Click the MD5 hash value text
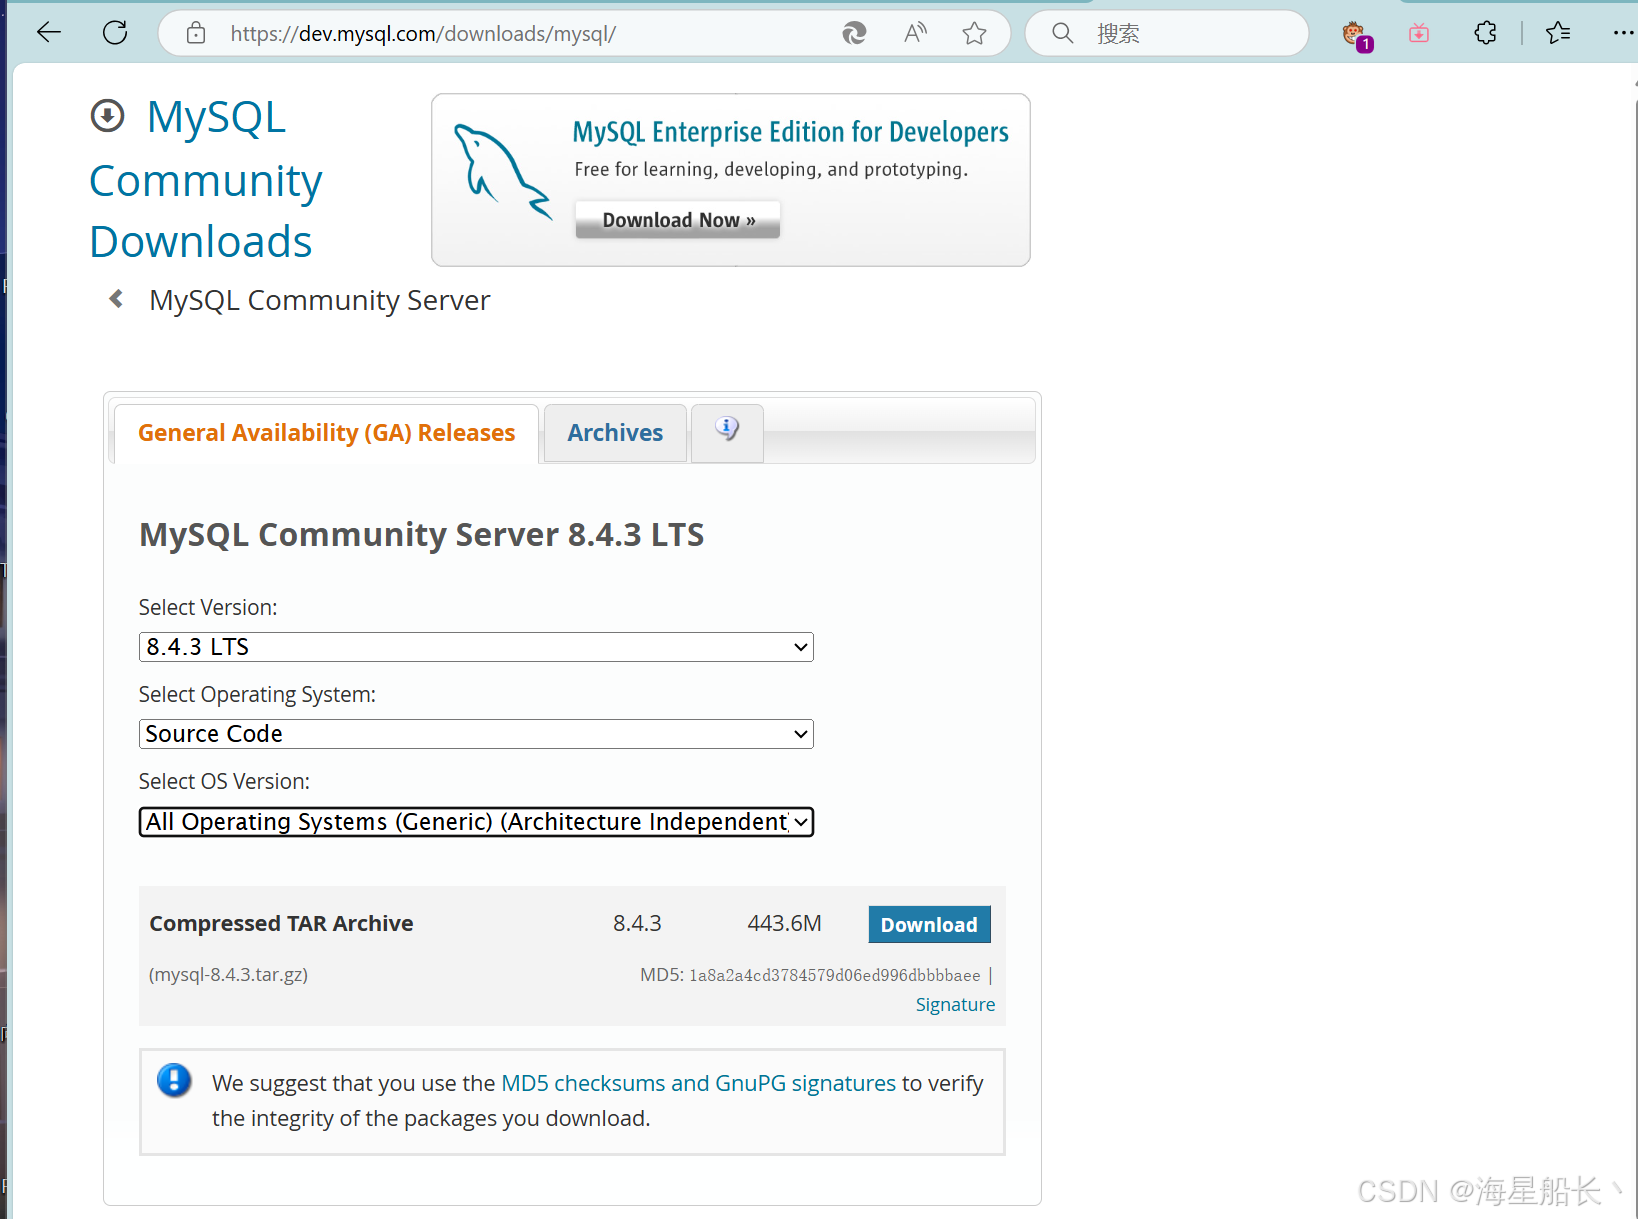The width and height of the screenshot is (1638, 1219). [x=834, y=975]
